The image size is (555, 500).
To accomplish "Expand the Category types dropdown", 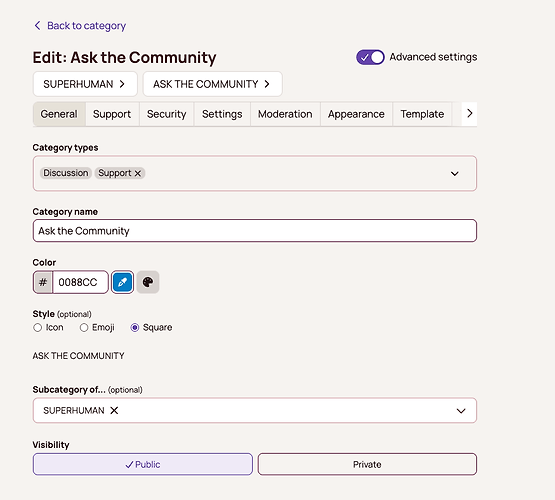I will pos(454,173).
